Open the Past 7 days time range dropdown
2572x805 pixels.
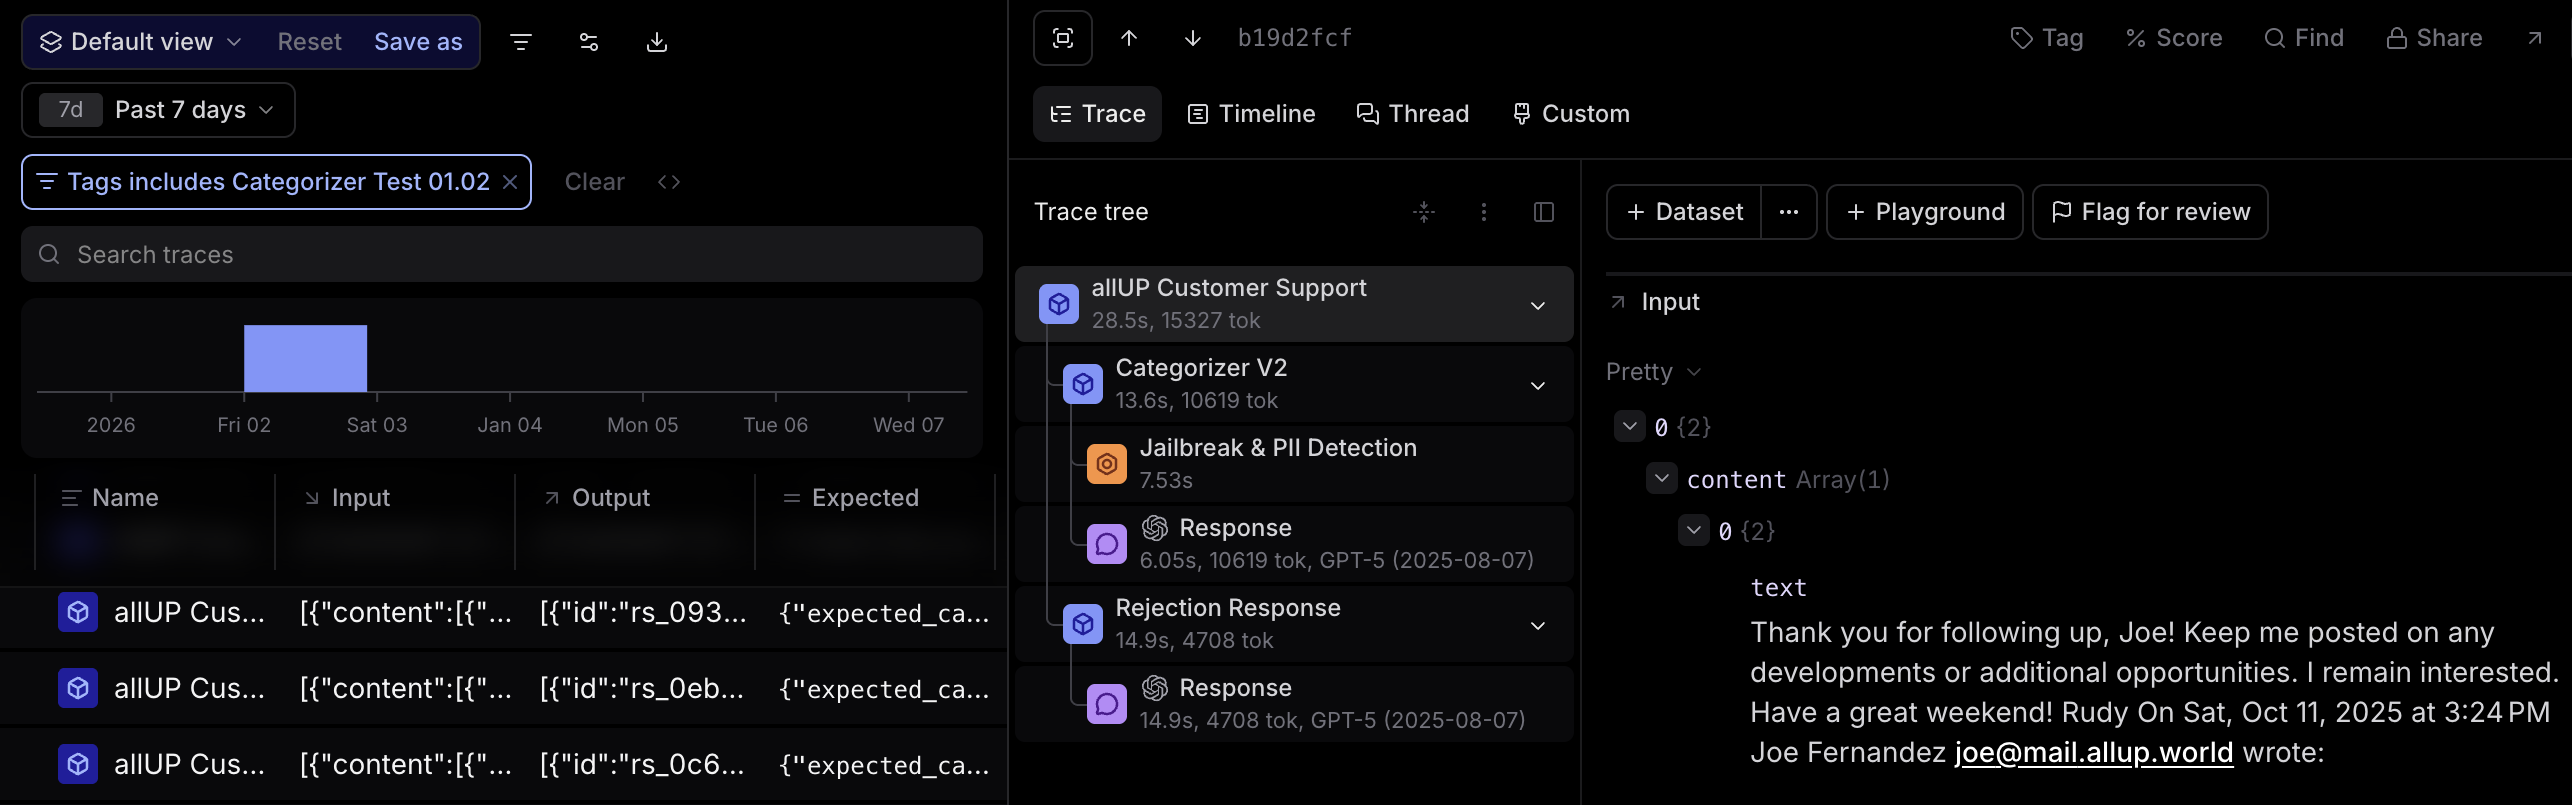click(x=158, y=110)
